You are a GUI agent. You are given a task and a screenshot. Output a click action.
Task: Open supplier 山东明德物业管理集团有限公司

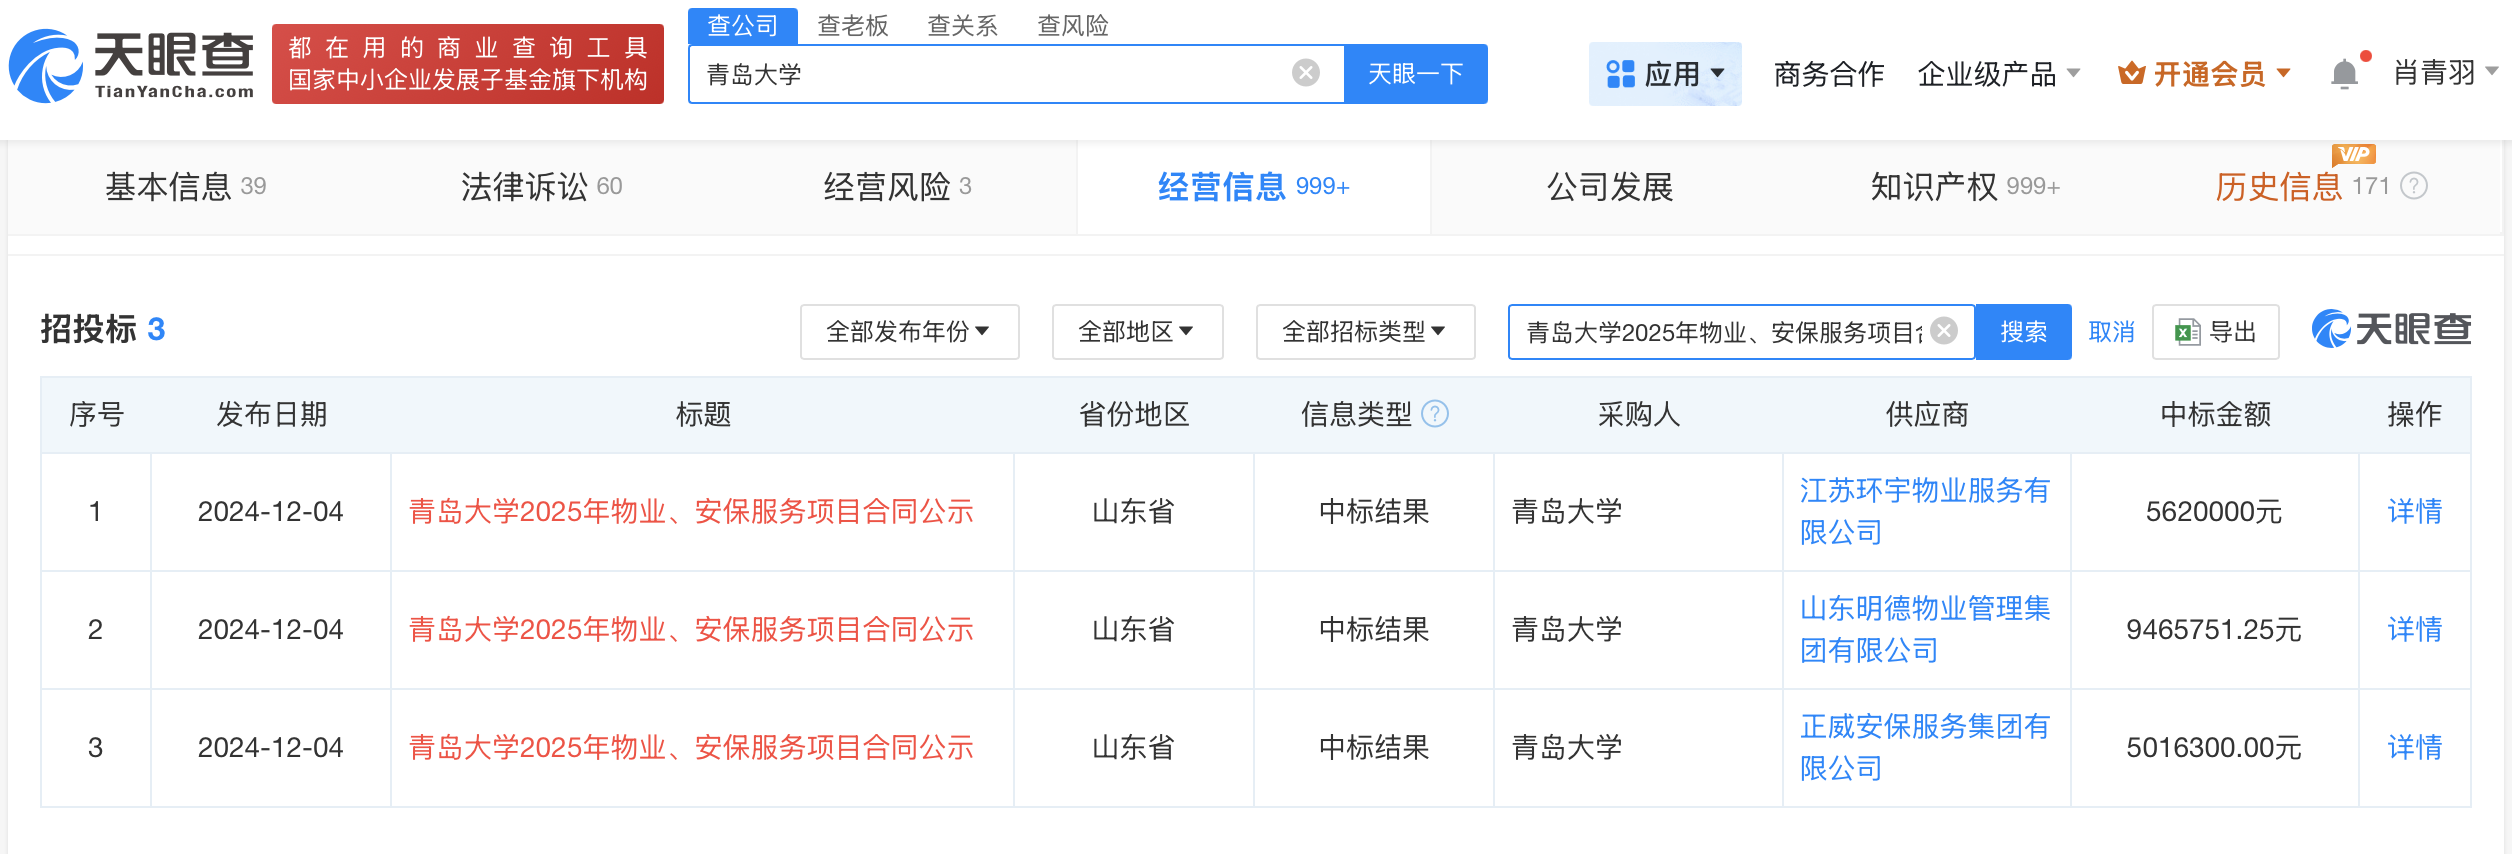(x=1925, y=630)
